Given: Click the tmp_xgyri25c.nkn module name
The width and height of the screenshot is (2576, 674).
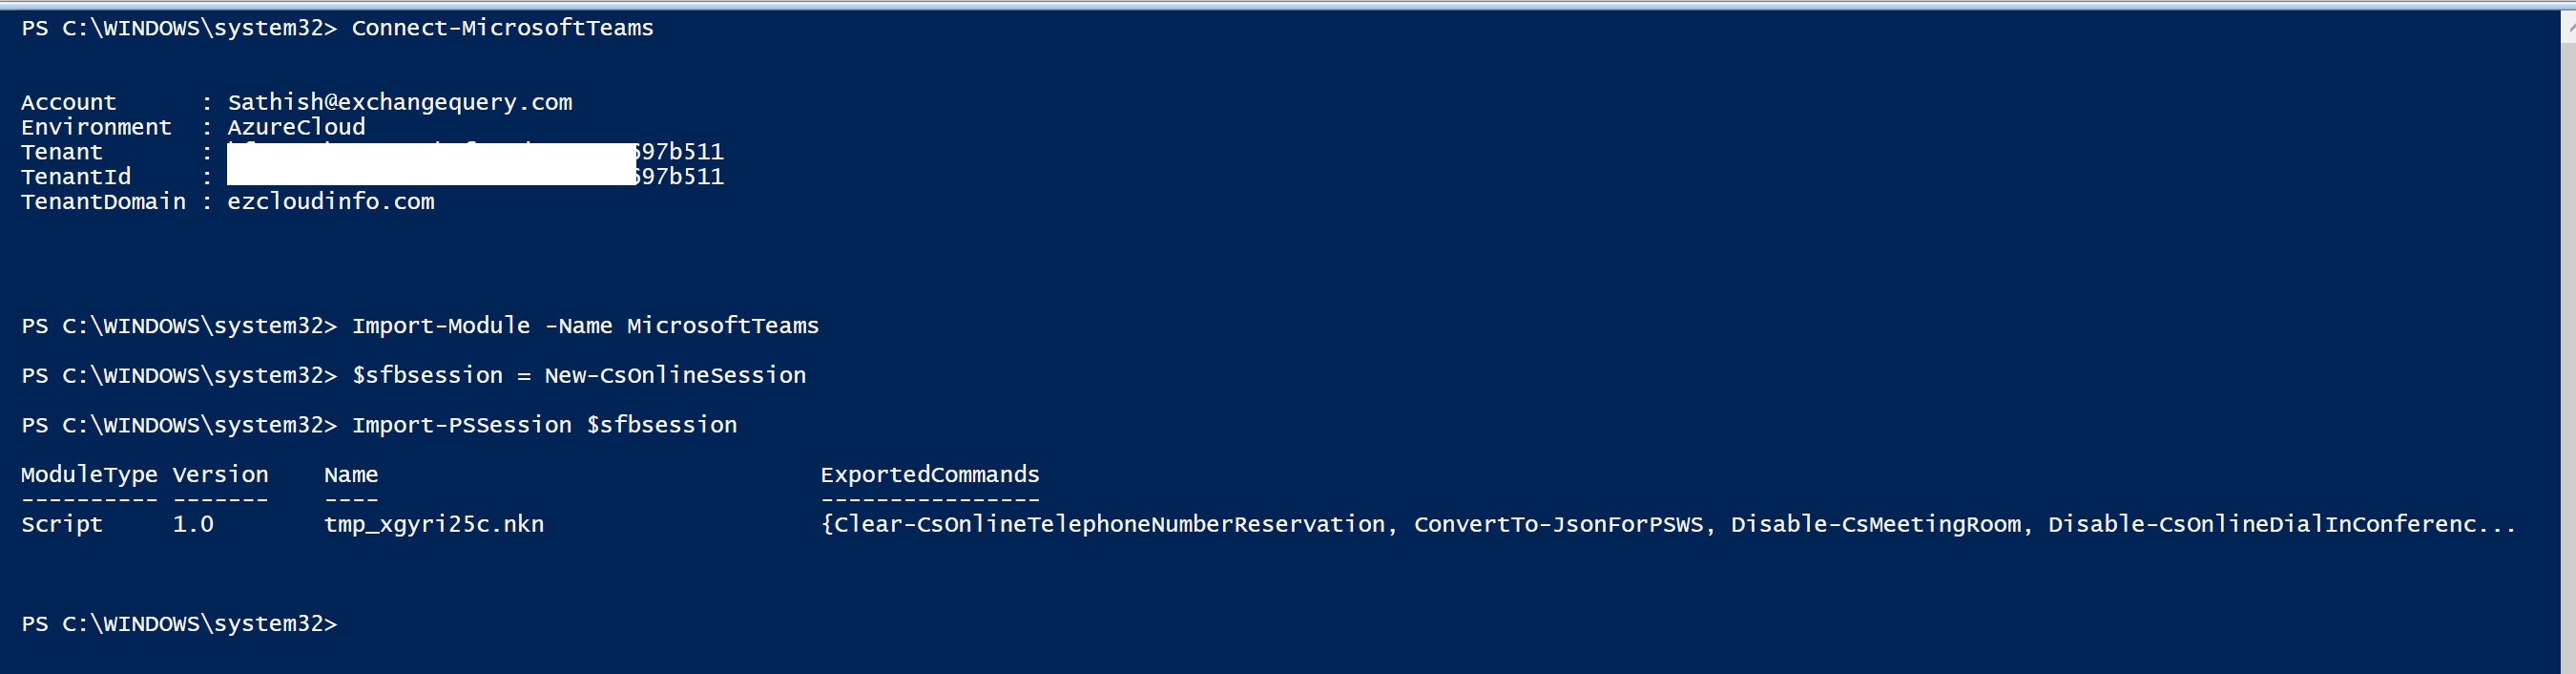Looking at the screenshot, I should click(x=434, y=524).
